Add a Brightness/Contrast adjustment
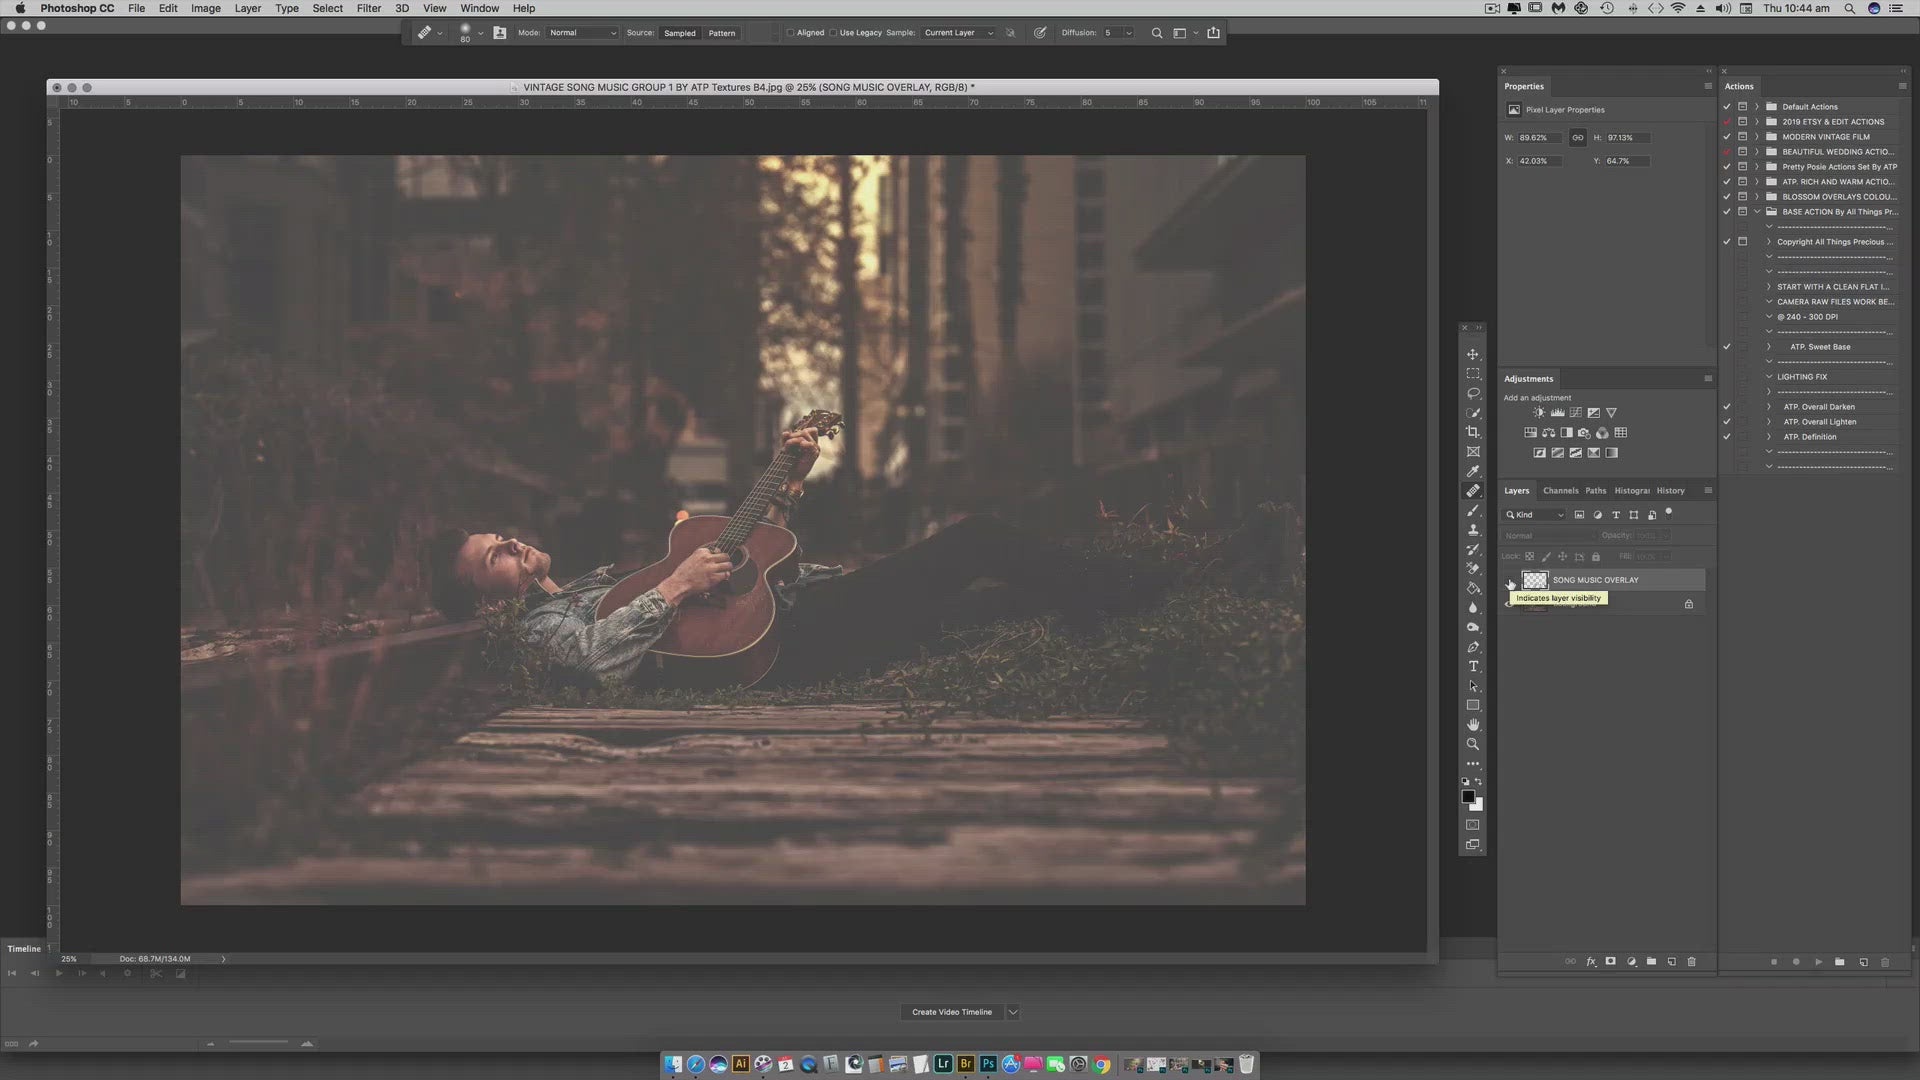Viewport: 1920px width, 1080px height. click(x=1539, y=413)
